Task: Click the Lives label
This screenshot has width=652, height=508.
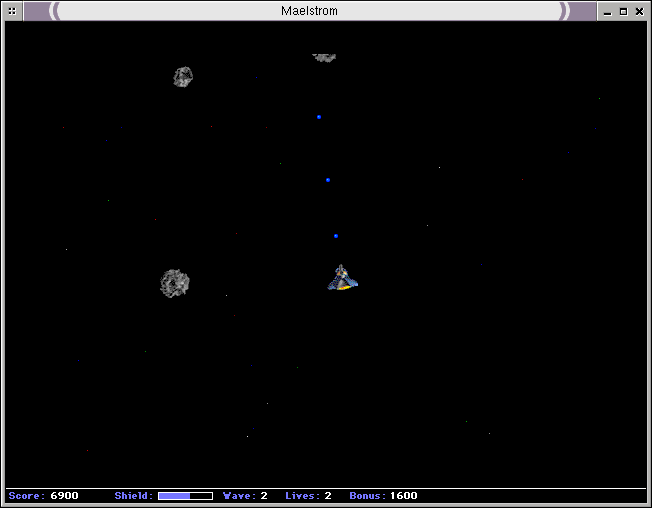Action: (302, 496)
